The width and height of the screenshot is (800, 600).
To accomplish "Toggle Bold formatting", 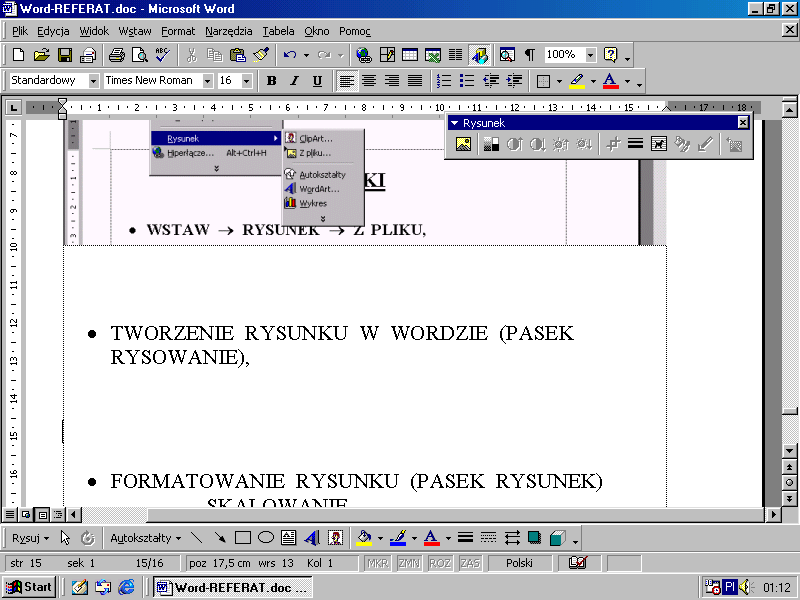I will pyautogui.click(x=271, y=81).
